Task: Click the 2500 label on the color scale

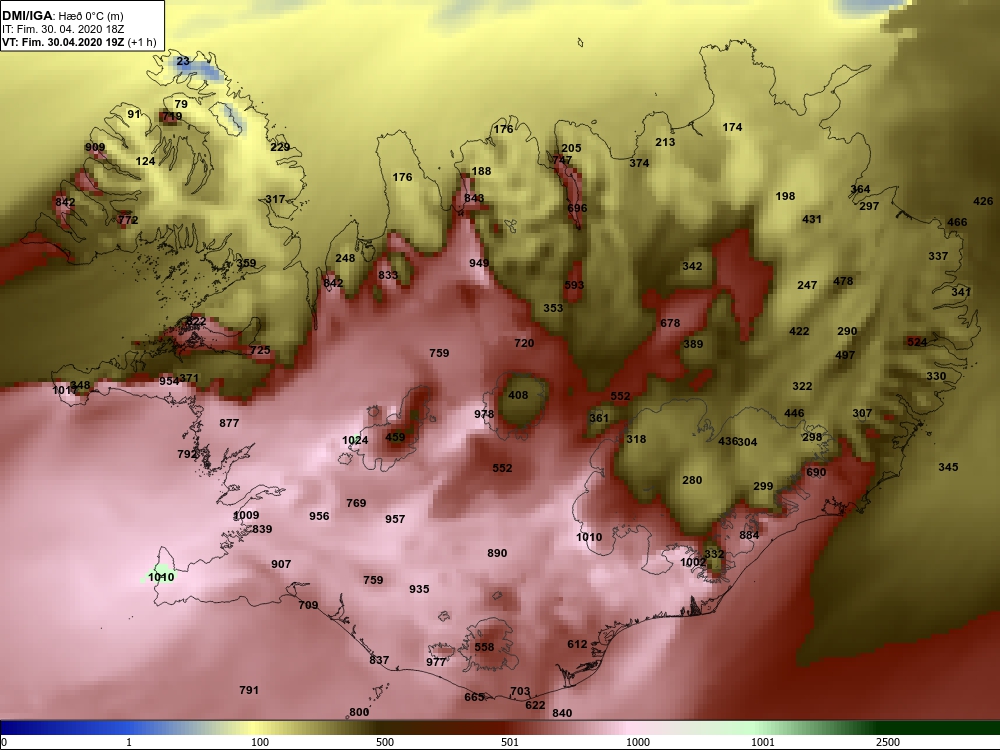Action: click(x=888, y=742)
